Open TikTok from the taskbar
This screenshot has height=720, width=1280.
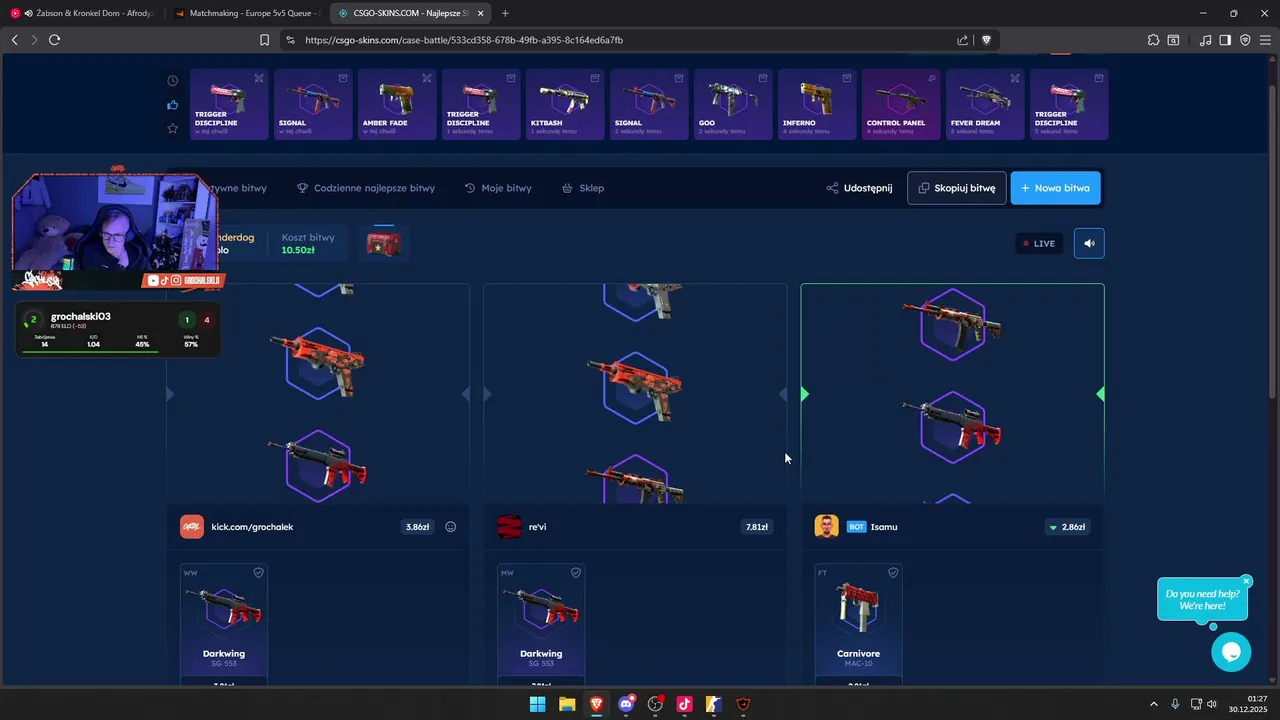coord(684,704)
